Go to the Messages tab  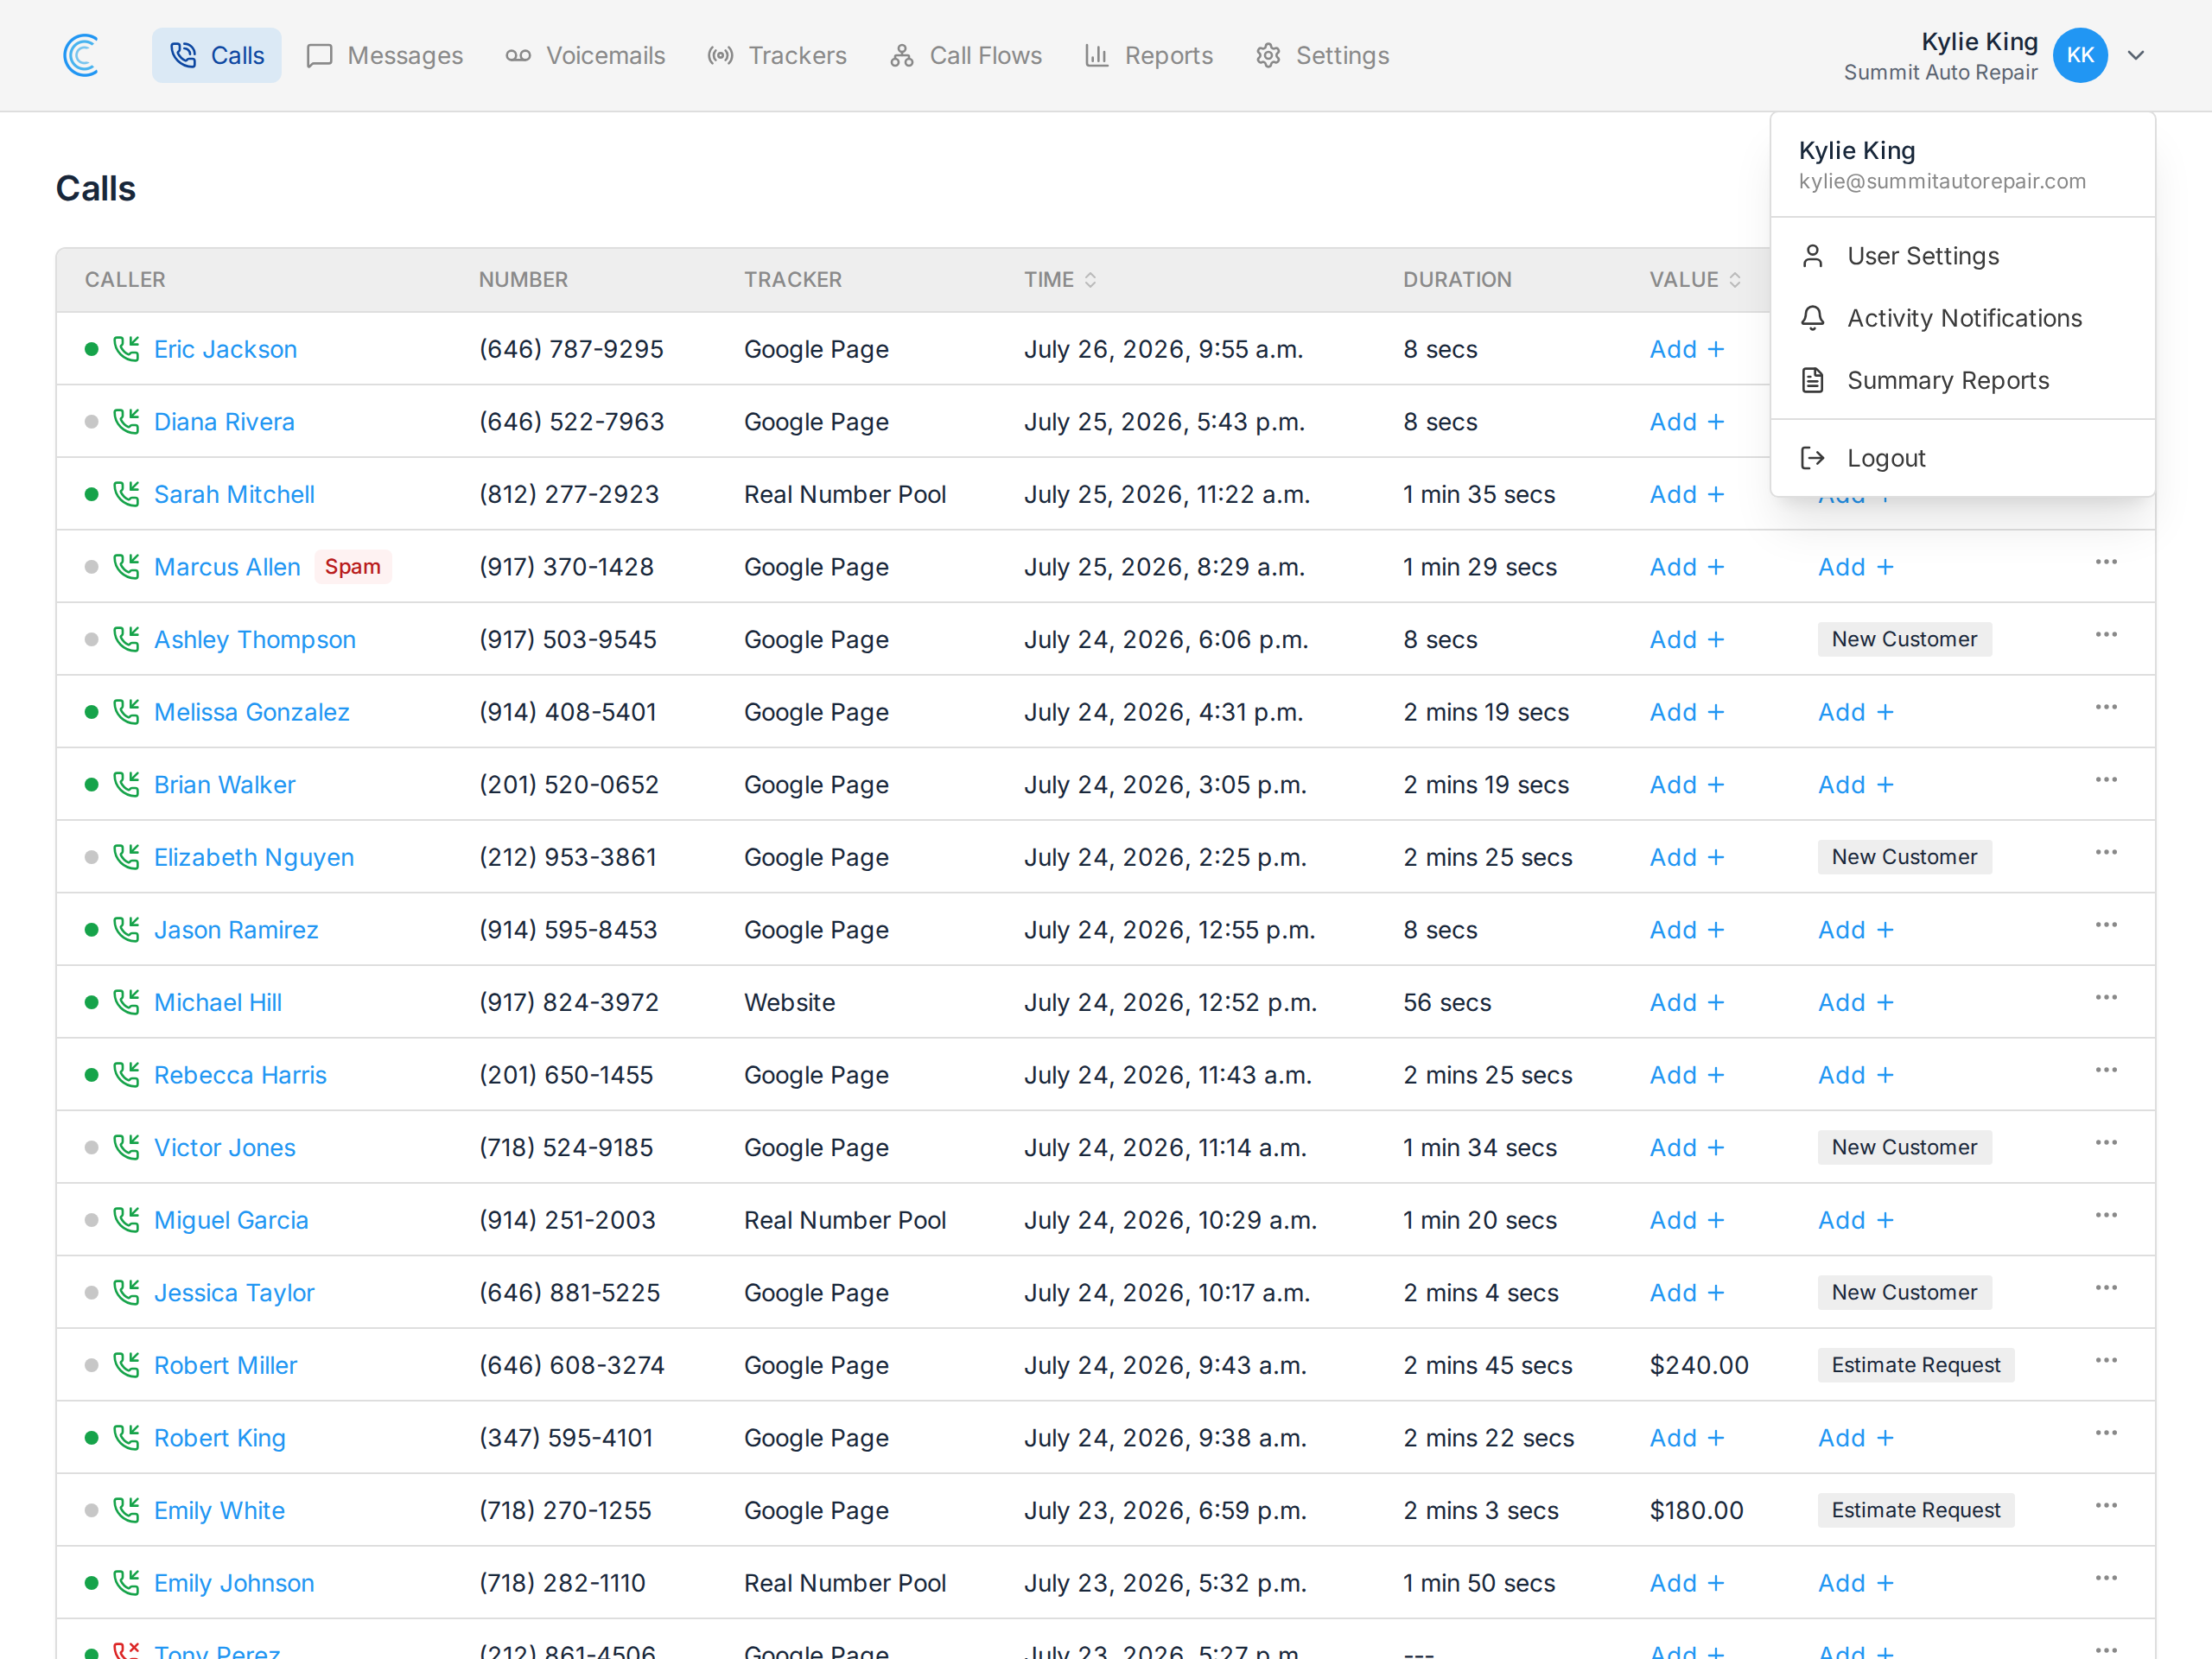click(x=385, y=55)
